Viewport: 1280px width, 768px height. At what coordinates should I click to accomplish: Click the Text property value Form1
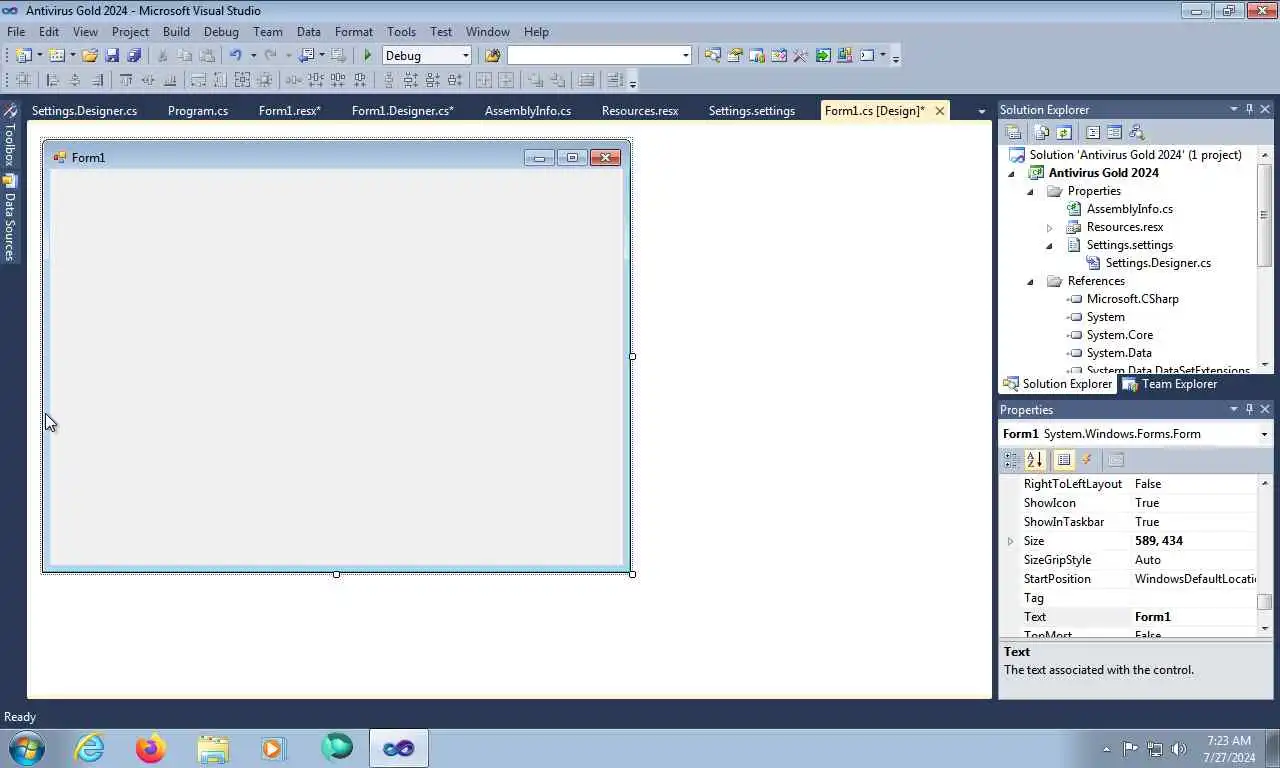(1195, 617)
